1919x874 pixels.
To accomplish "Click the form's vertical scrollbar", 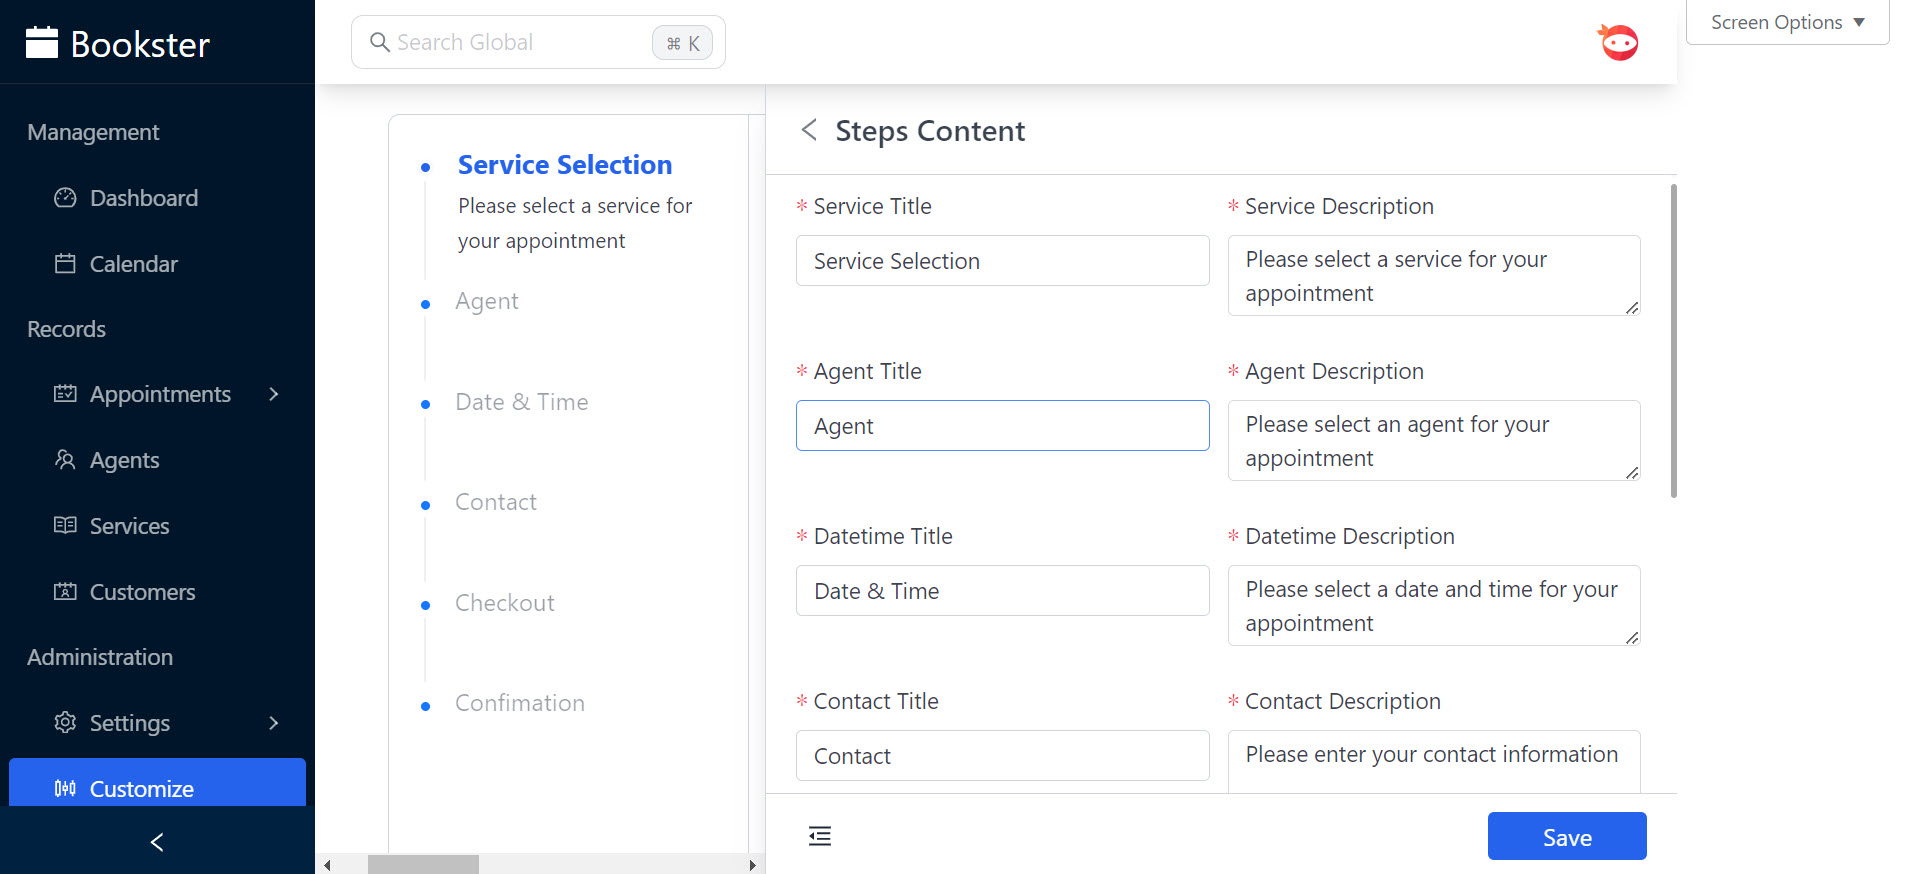I will (1673, 340).
